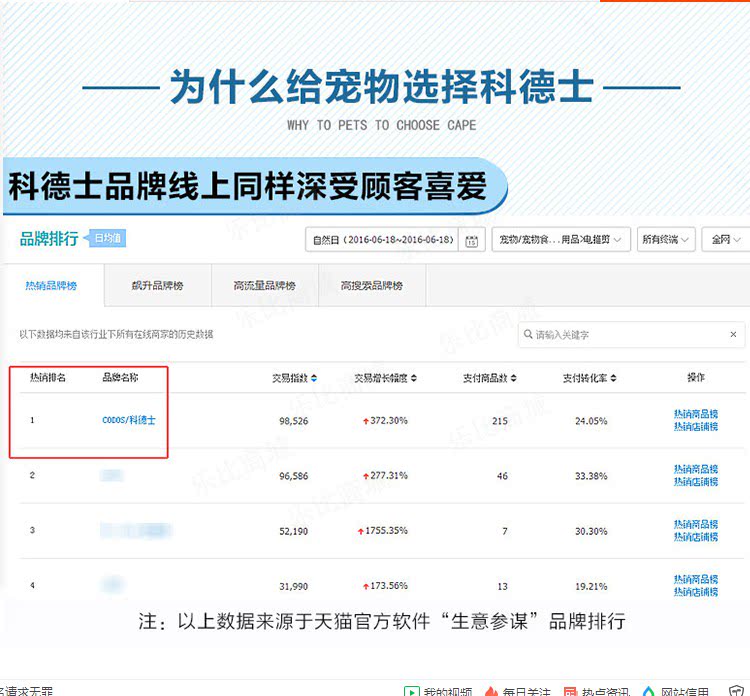Click 每日关注 flame icon in status bar

pyautogui.click(x=491, y=691)
